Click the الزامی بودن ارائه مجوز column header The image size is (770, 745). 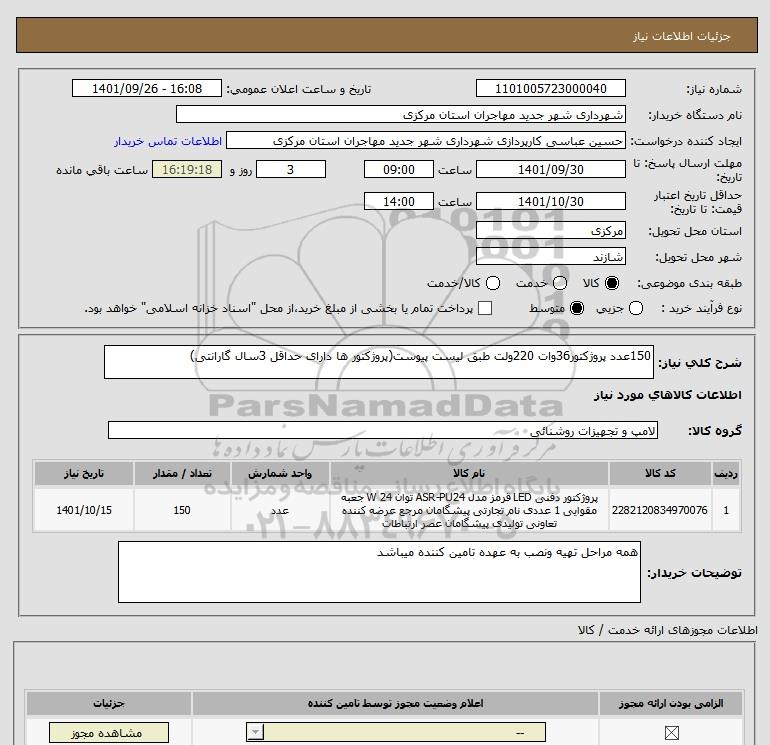click(x=671, y=703)
